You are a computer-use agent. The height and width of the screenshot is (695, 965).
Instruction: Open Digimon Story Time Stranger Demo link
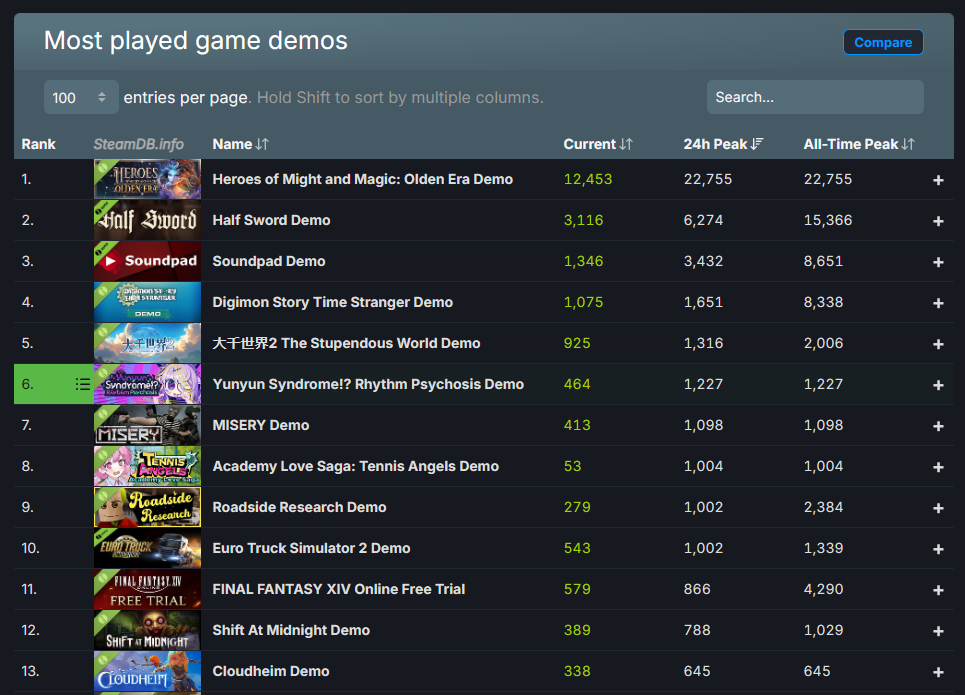pyautogui.click(x=332, y=302)
